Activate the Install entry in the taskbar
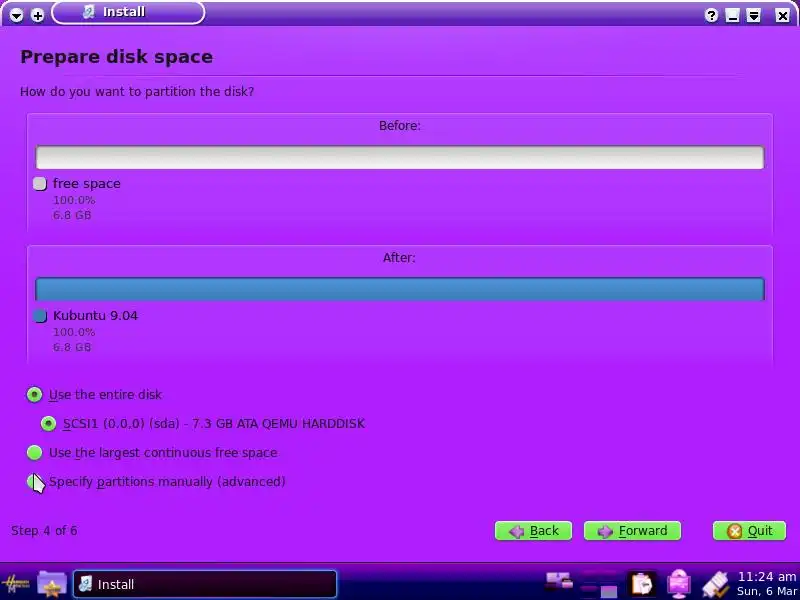Image resolution: width=800 pixels, height=600 pixels. (205, 584)
